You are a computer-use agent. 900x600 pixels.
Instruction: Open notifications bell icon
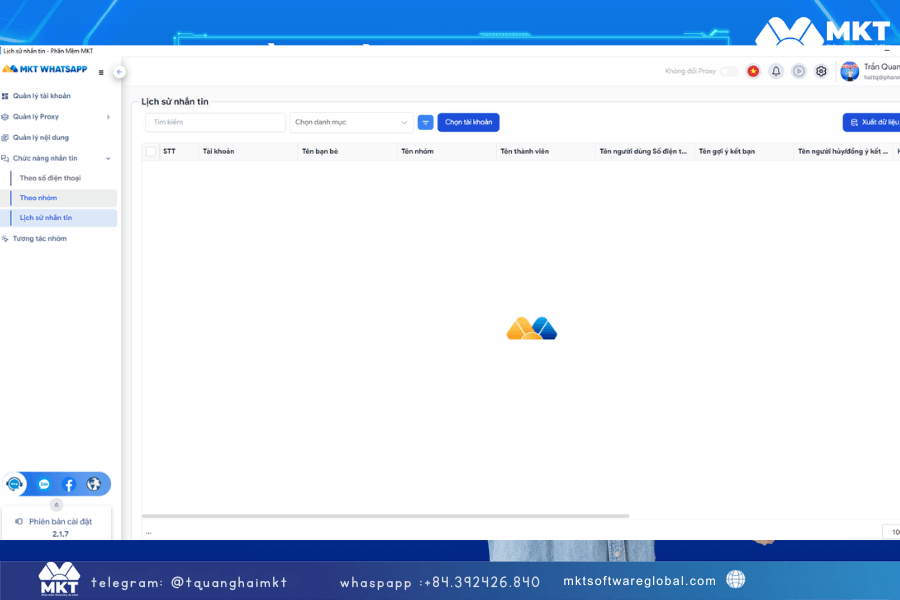(776, 71)
